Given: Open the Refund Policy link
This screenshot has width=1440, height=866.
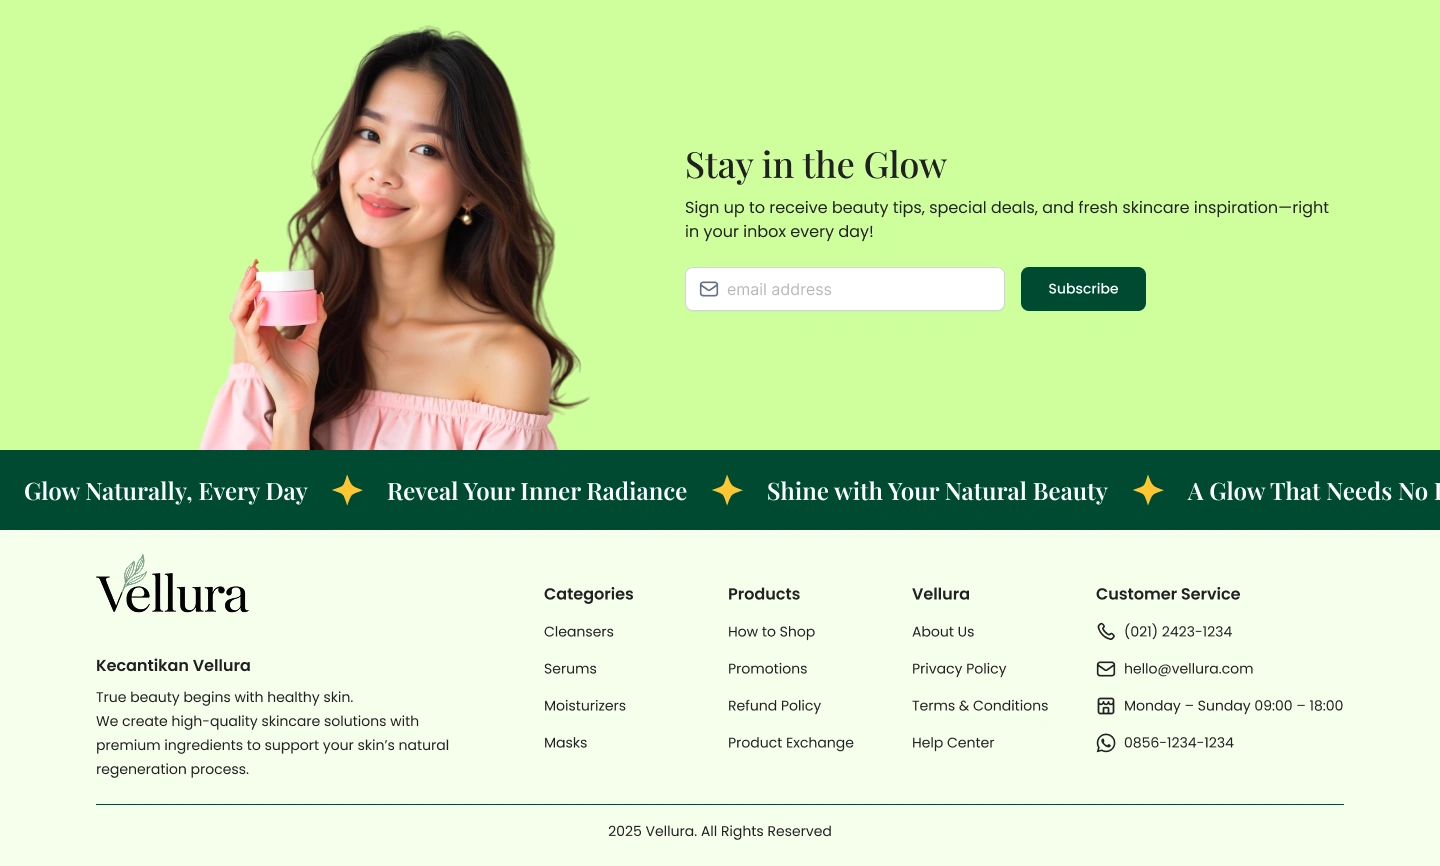Looking at the screenshot, I should pos(774,706).
